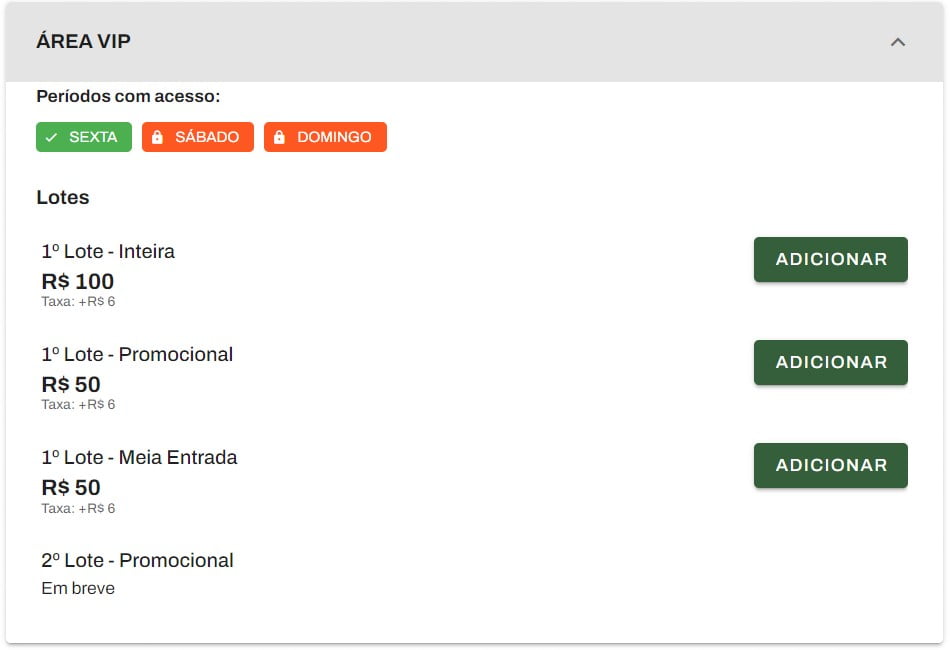Click the 2º Lote - Promocional title
The image size is (952, 650).
137,561
